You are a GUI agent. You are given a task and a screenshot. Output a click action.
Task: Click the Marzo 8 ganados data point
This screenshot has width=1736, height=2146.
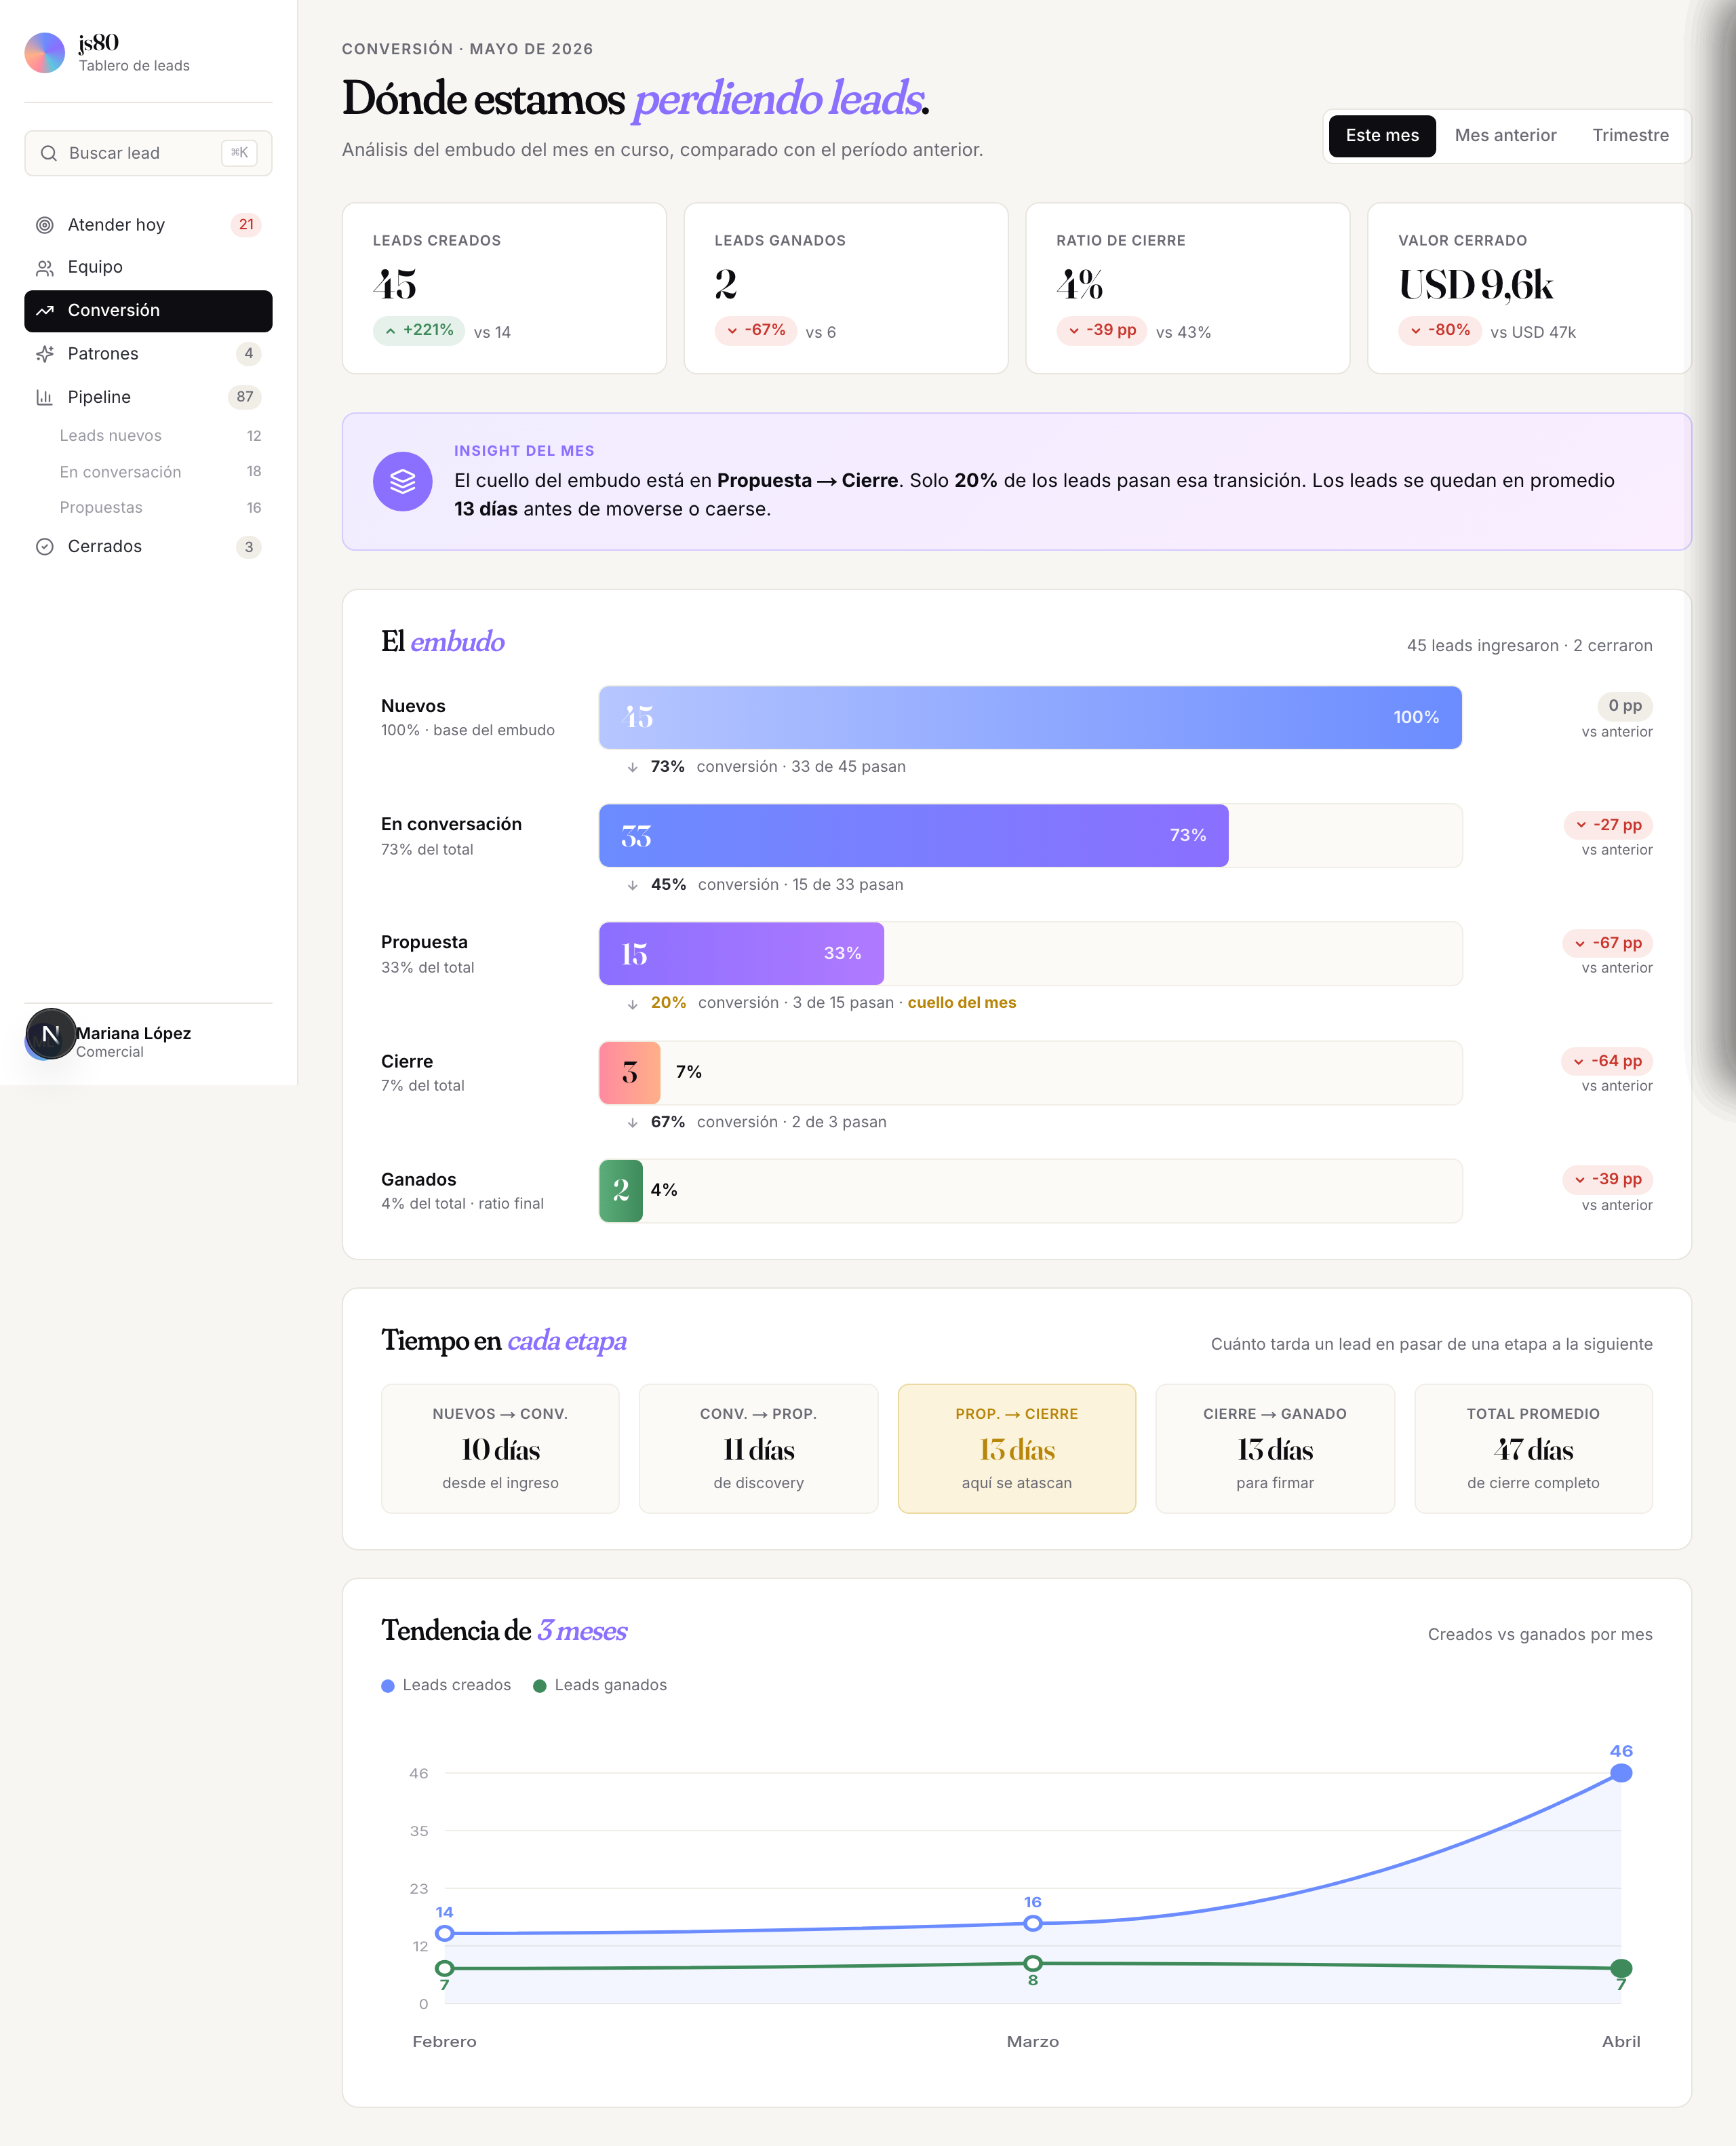[x=1033, y=1964]
